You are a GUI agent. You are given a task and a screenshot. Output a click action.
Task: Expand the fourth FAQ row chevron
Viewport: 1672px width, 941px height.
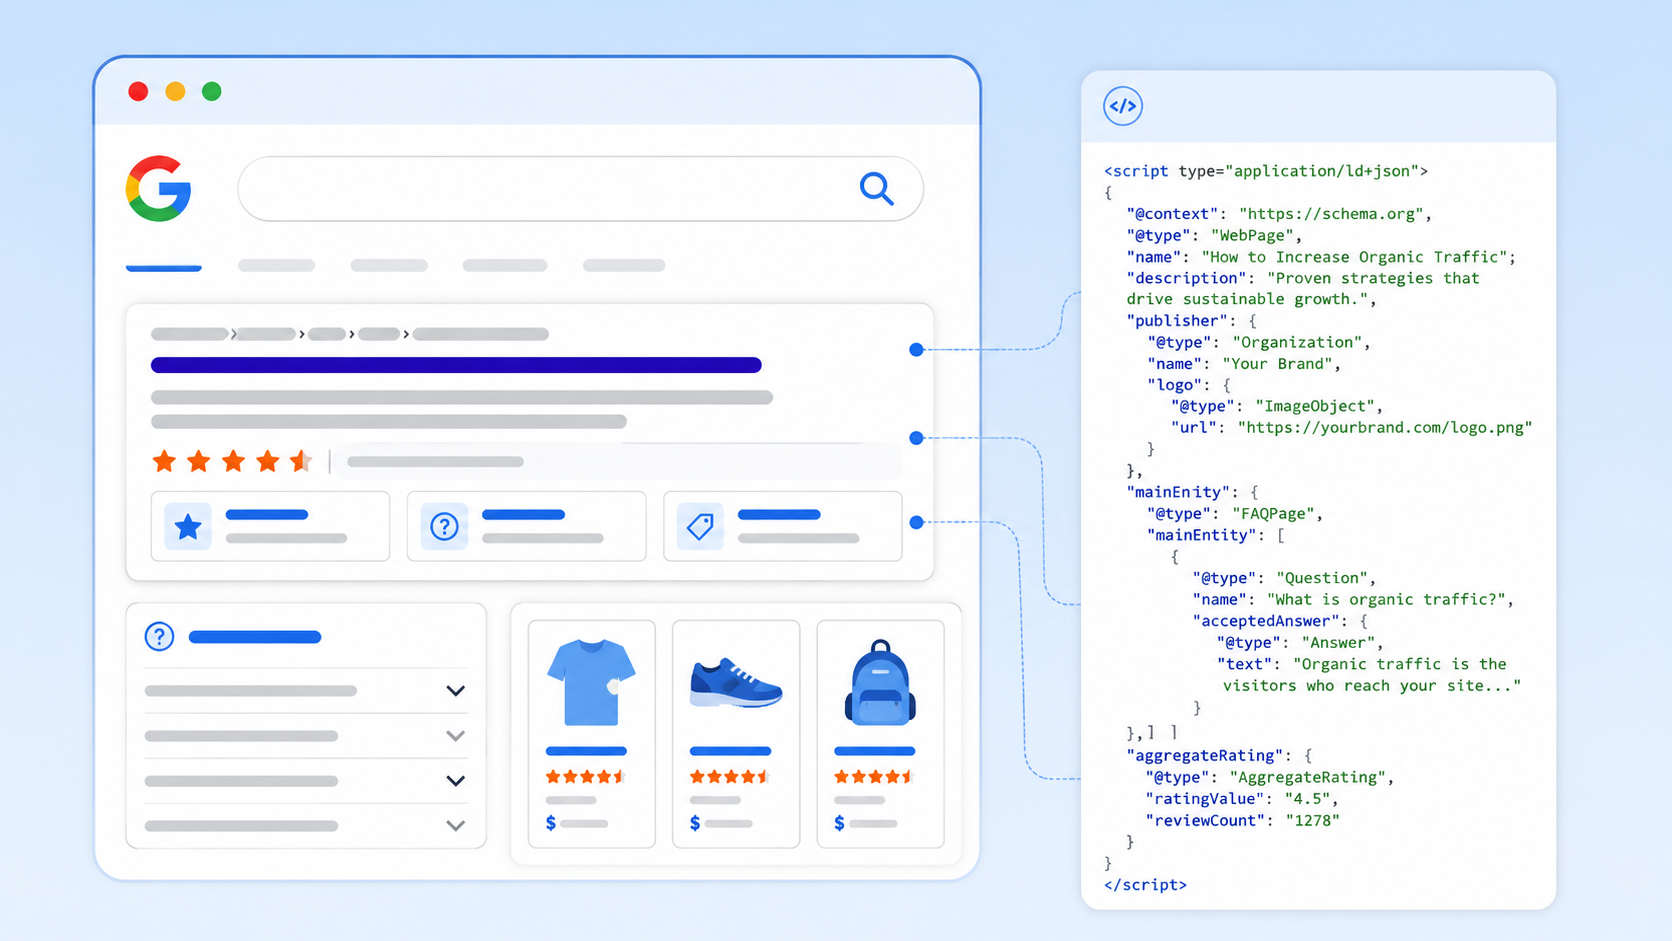455,826
